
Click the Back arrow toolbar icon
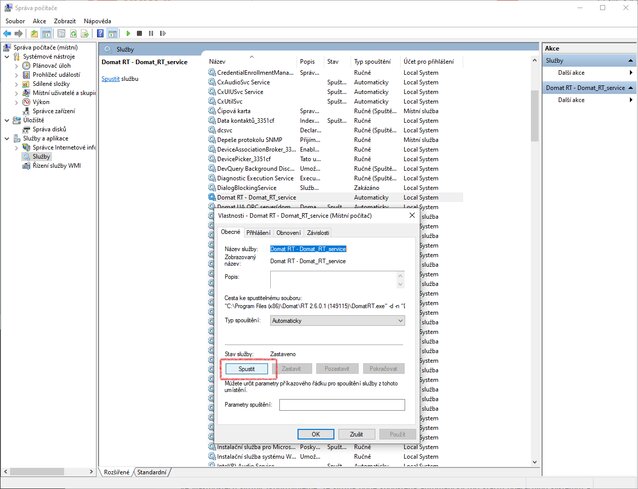point(7,33)
